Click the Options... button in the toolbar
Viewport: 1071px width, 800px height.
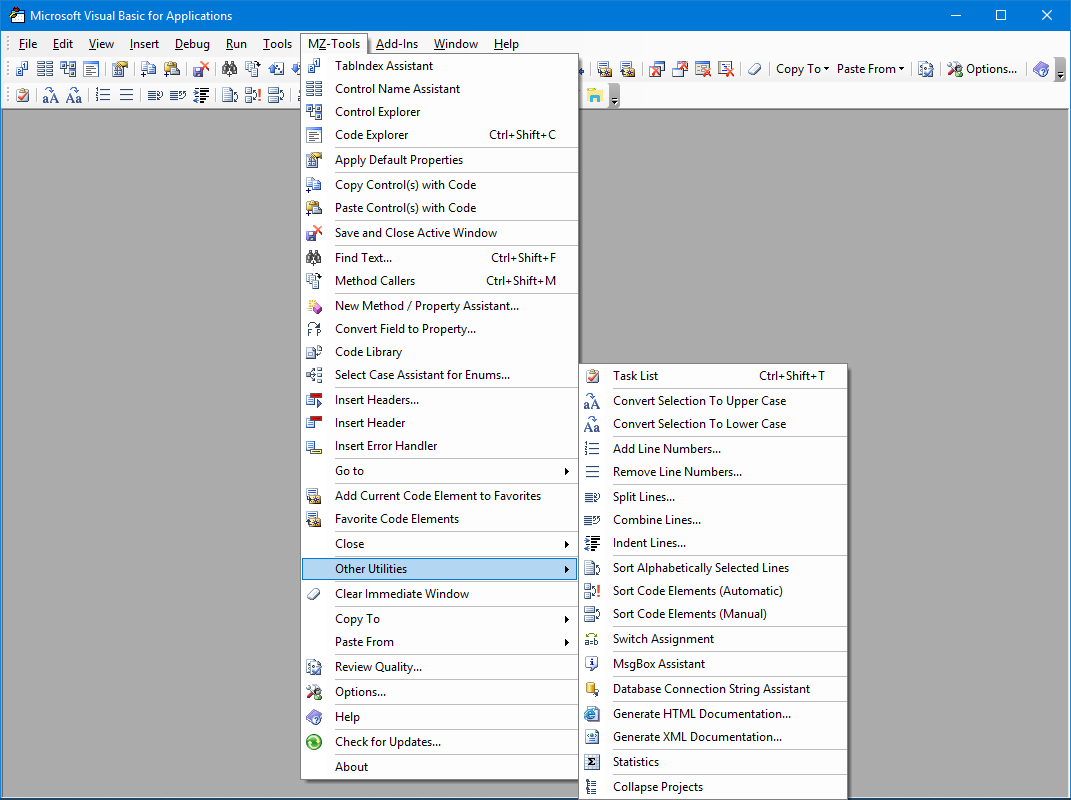(982, 69)
